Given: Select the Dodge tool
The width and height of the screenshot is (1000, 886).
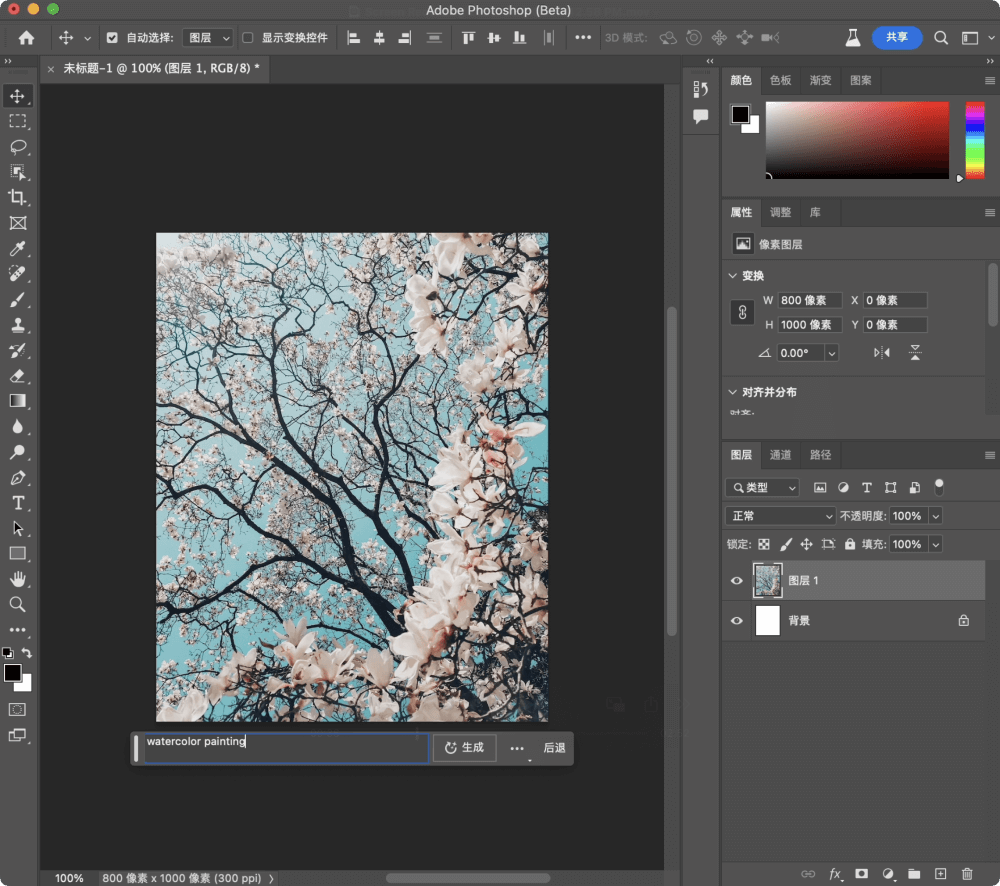Looking at the screenshot, I should coord(17,452).
